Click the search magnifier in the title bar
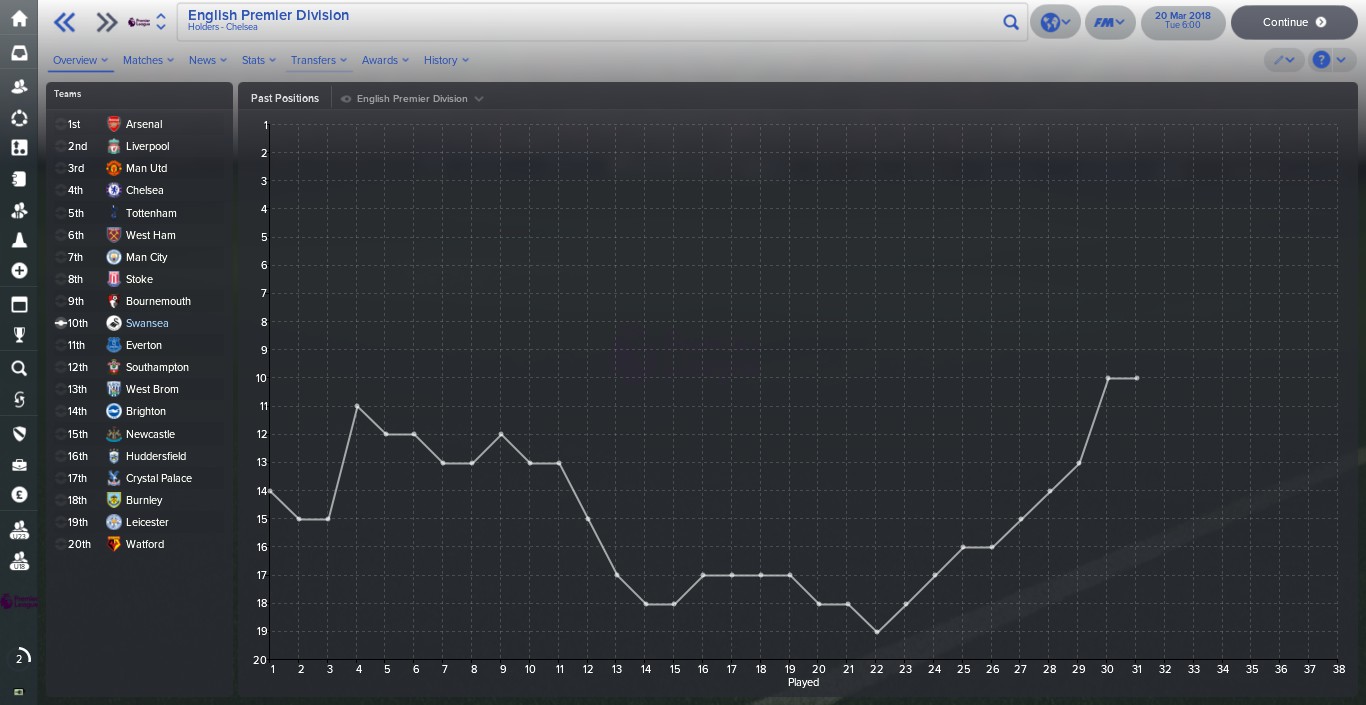 click(1011, 22)
